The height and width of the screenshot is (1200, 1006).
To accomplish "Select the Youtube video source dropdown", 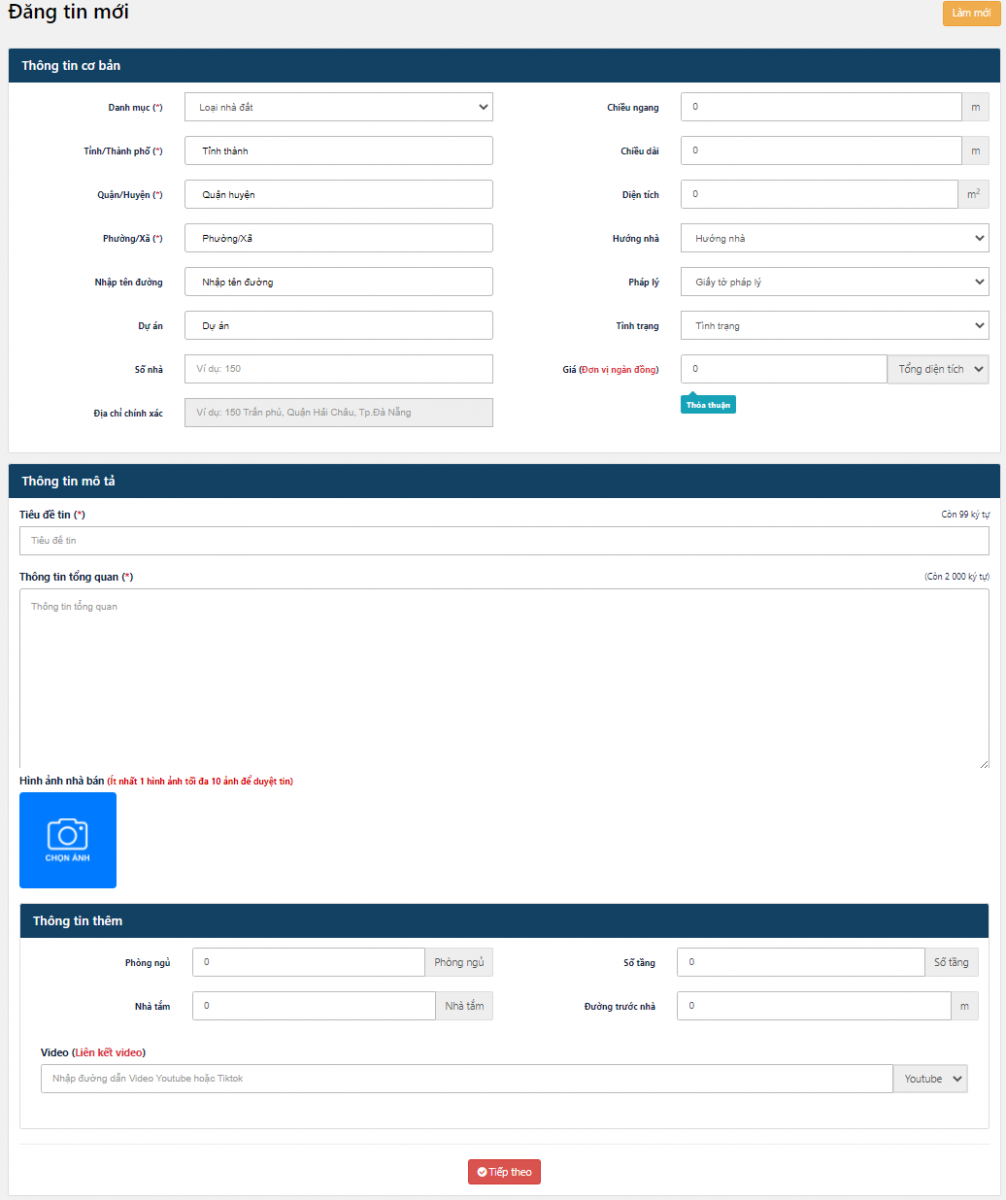I will click(930, 1079).
